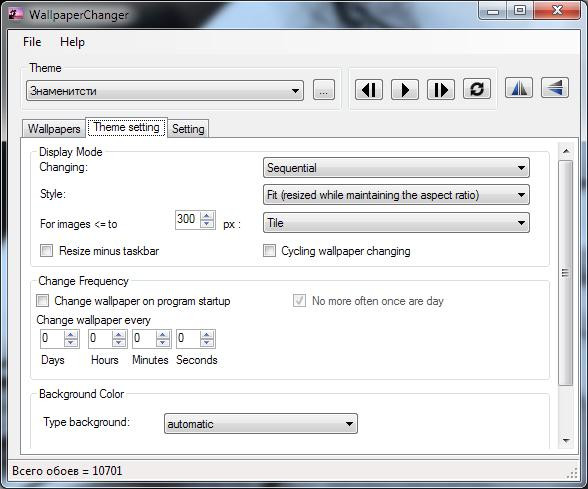Screen dimensions: 588x489
Task: Click the refresh wallpaper icon
Action: click(x=477, y=89)
